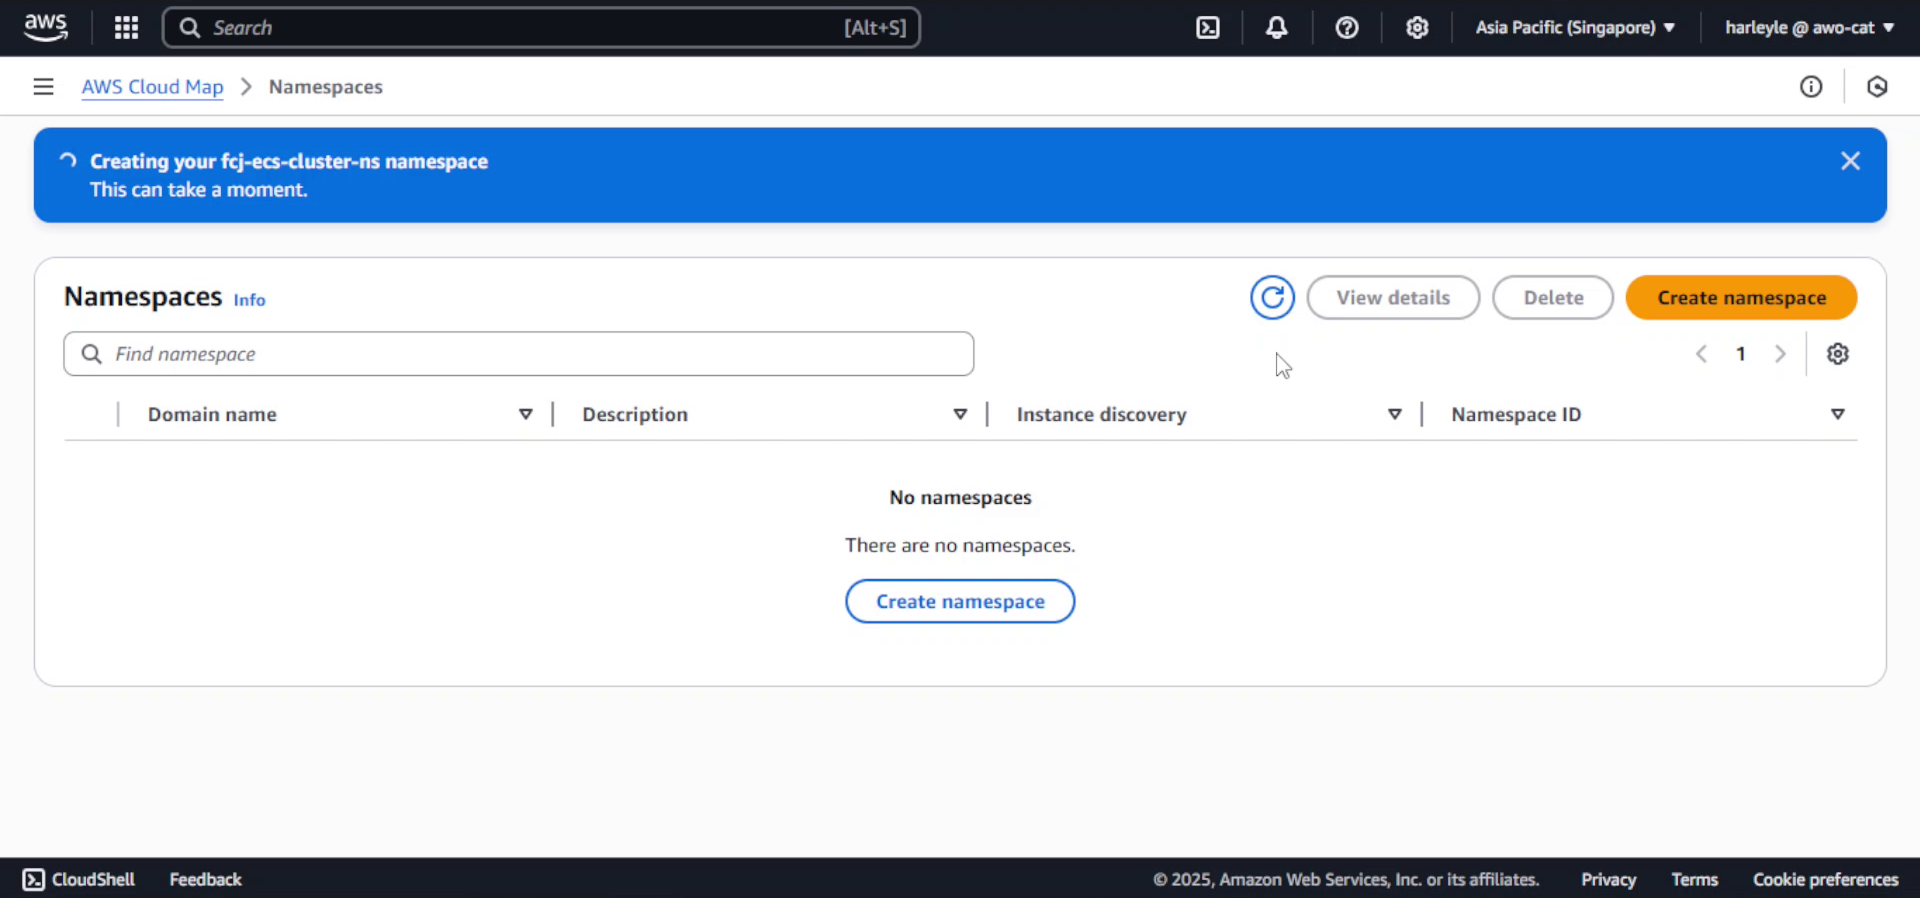Click the 'No namespaces' empty-state heading
The image size is (1920, 898).
coord(960,498)
